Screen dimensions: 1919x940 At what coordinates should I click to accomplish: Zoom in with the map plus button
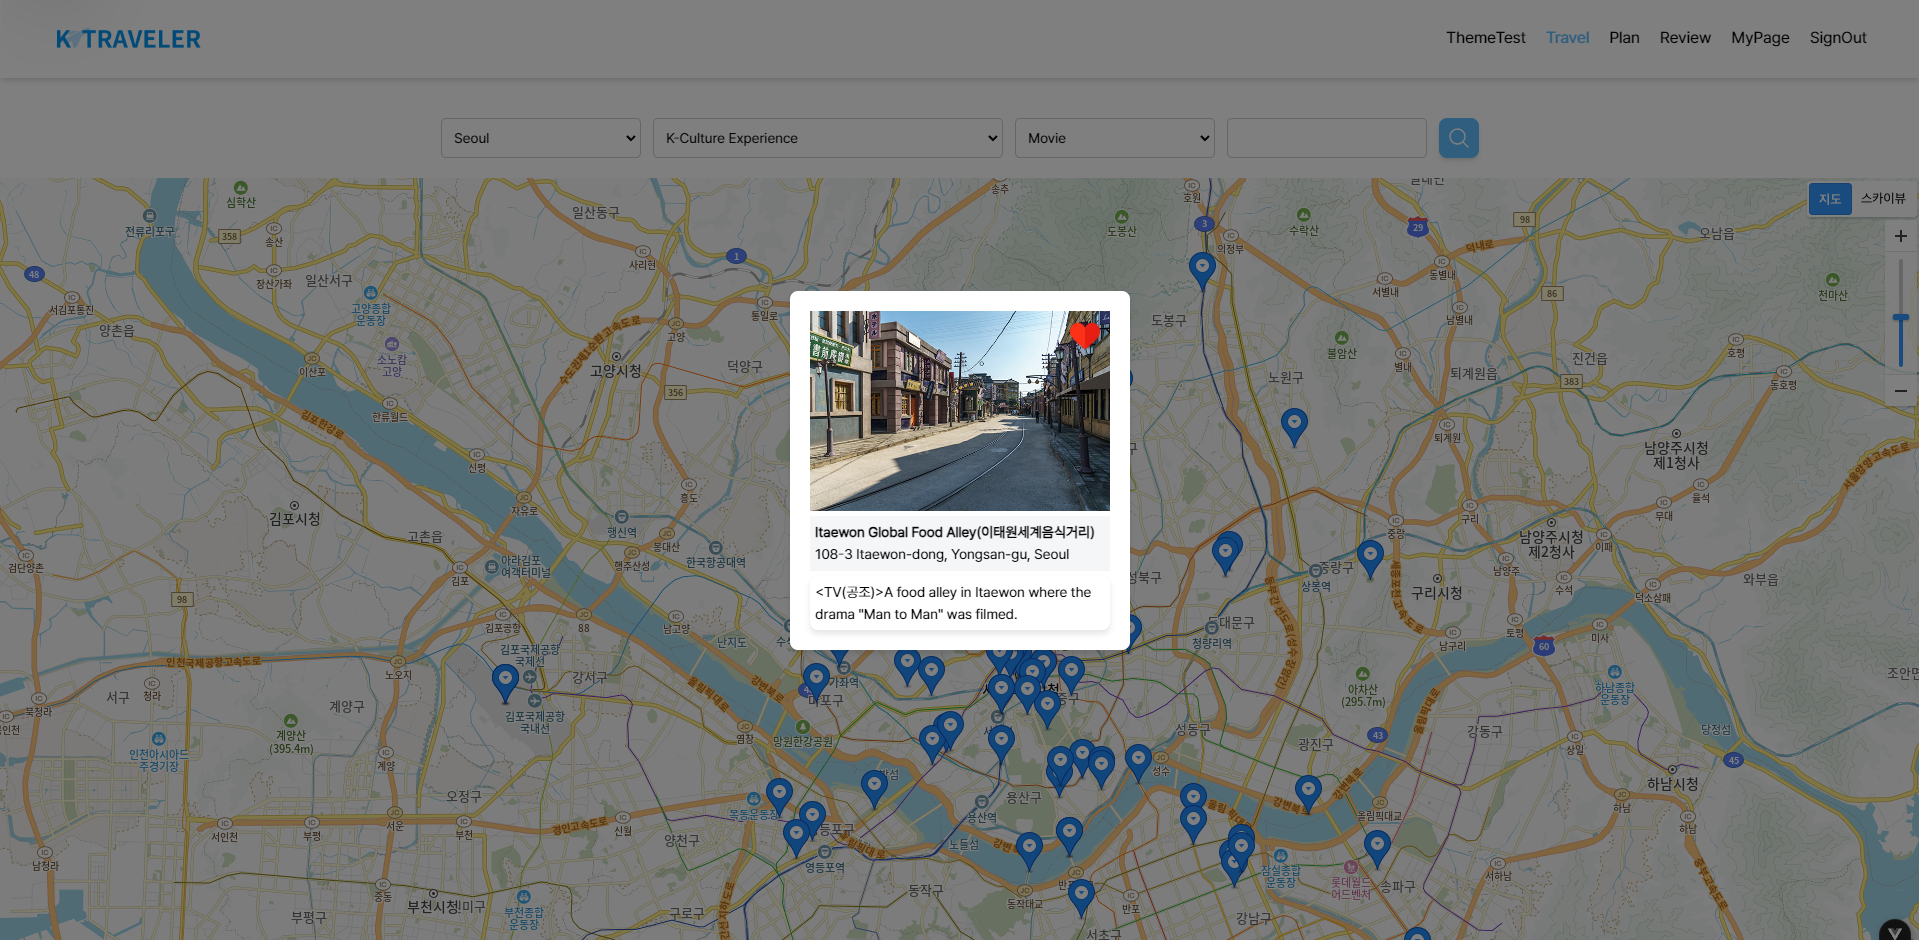tap(1901, 236)
